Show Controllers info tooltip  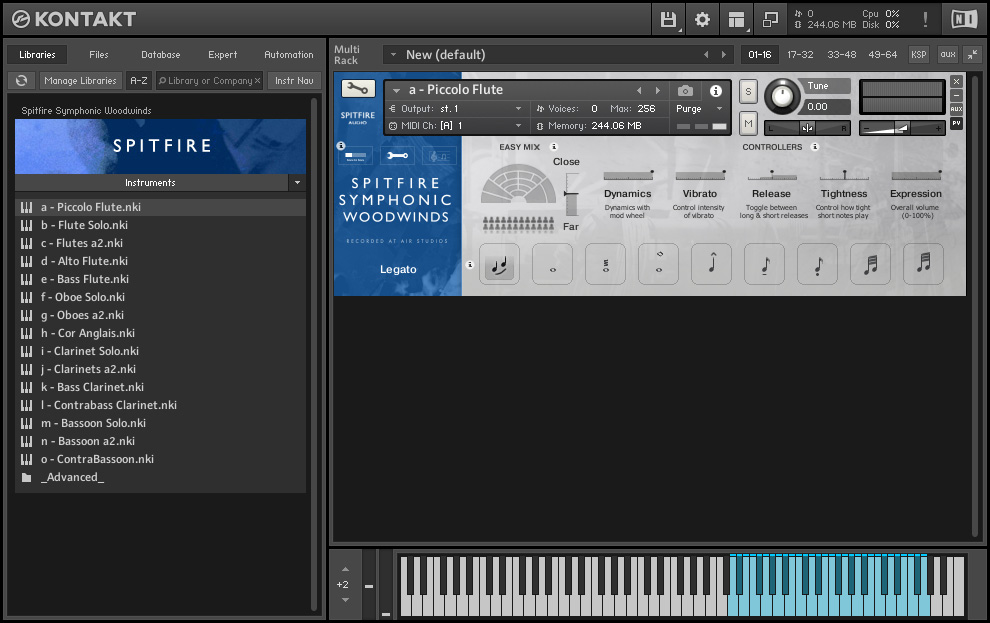coord(815,146)
